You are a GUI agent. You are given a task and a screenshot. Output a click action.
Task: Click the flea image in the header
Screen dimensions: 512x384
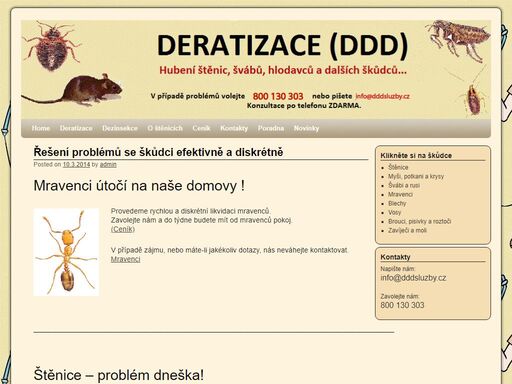coord(458,40)
